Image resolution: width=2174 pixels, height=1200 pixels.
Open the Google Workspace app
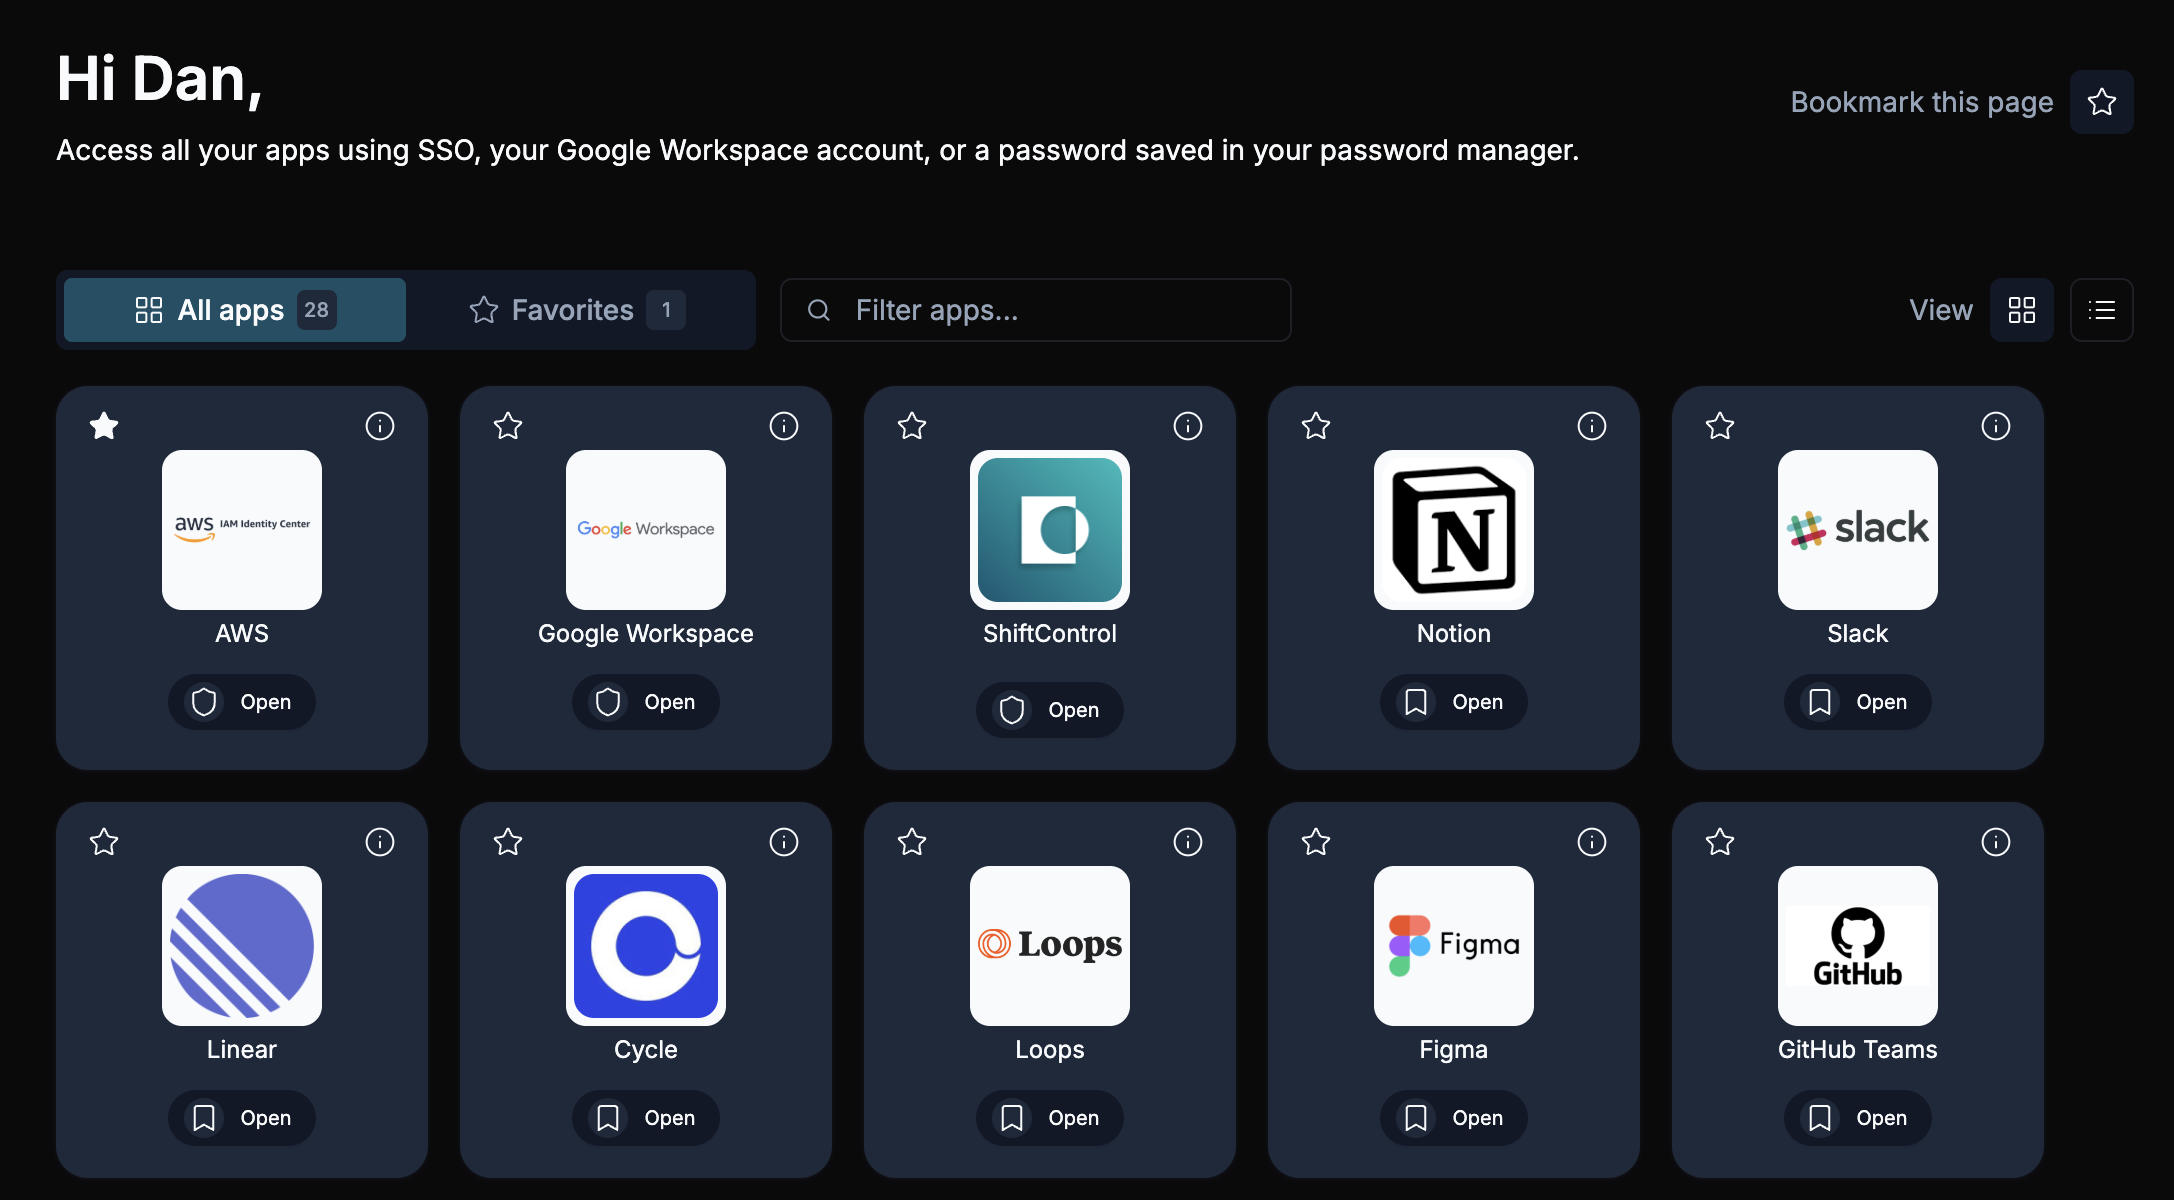pyautogui.click(x=646, y=702)
